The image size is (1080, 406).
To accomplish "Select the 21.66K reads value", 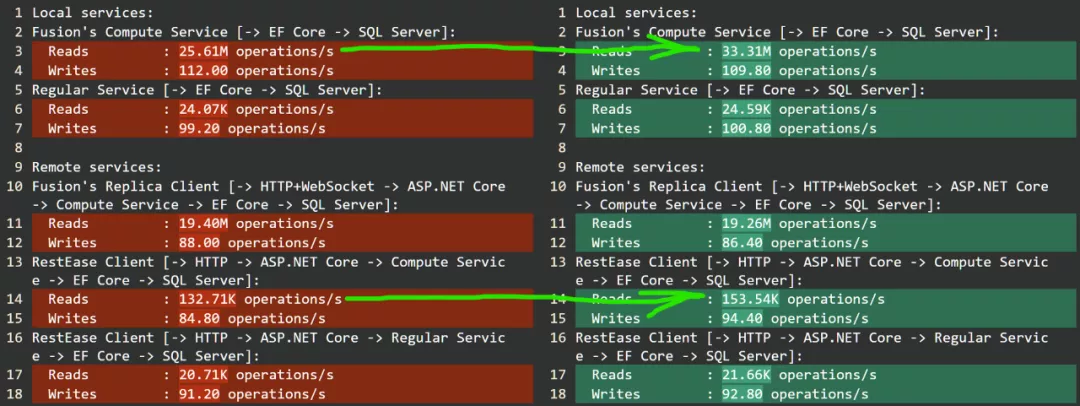I will coord(747,376).
